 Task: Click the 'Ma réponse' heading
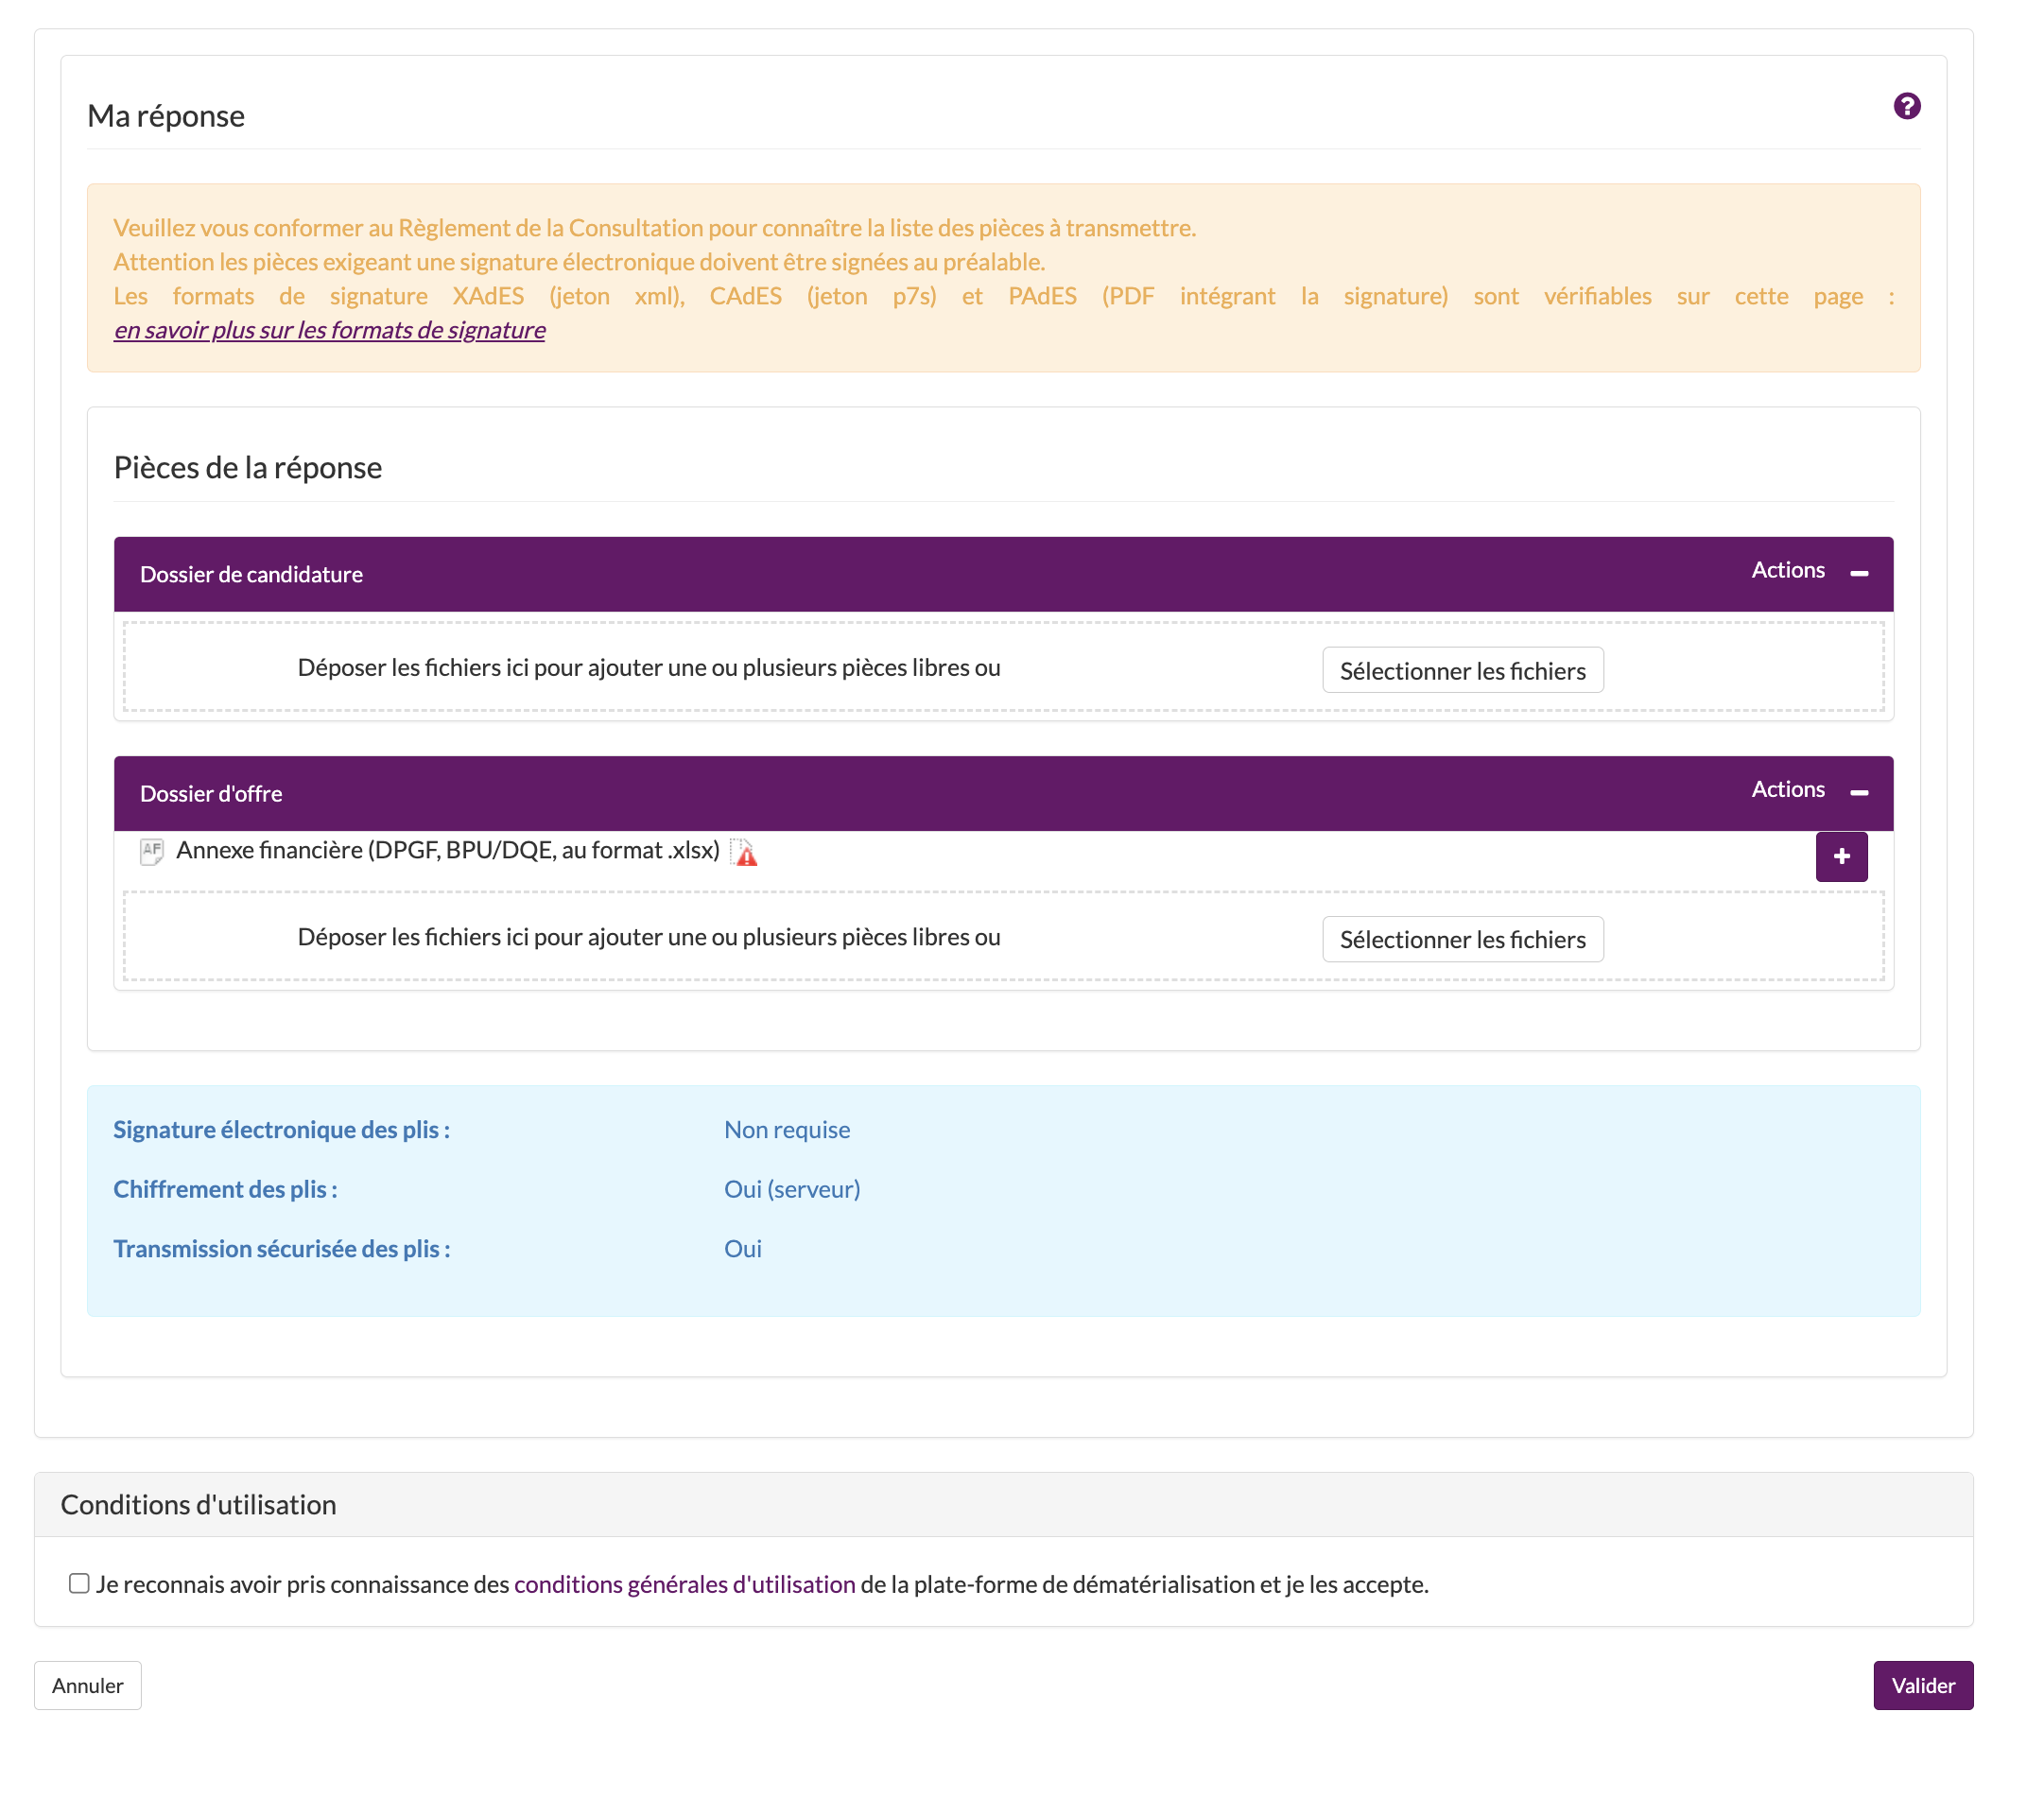click(166, 115)
